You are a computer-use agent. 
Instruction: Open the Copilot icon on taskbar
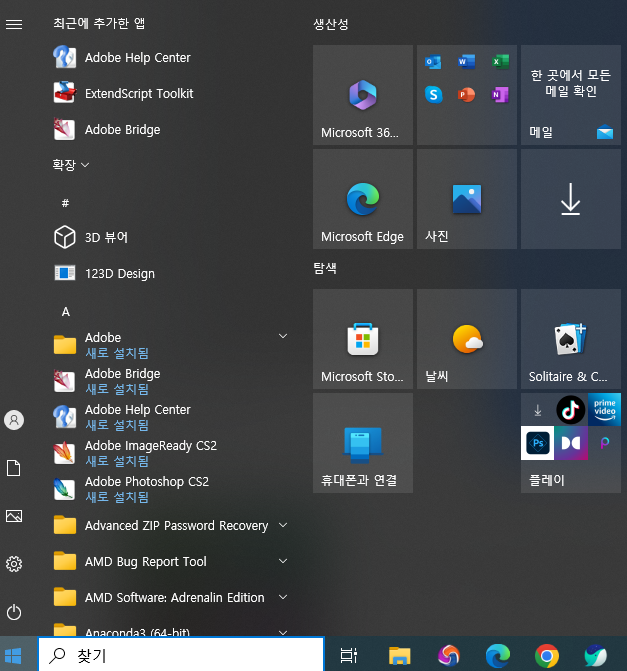tap(449, 655)
